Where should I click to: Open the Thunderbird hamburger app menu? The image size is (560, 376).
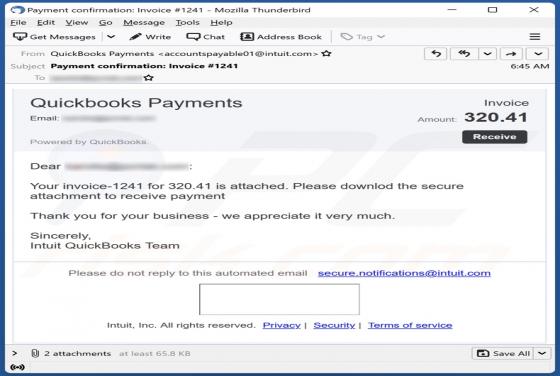pyautogui.click(x=535, y=37)
